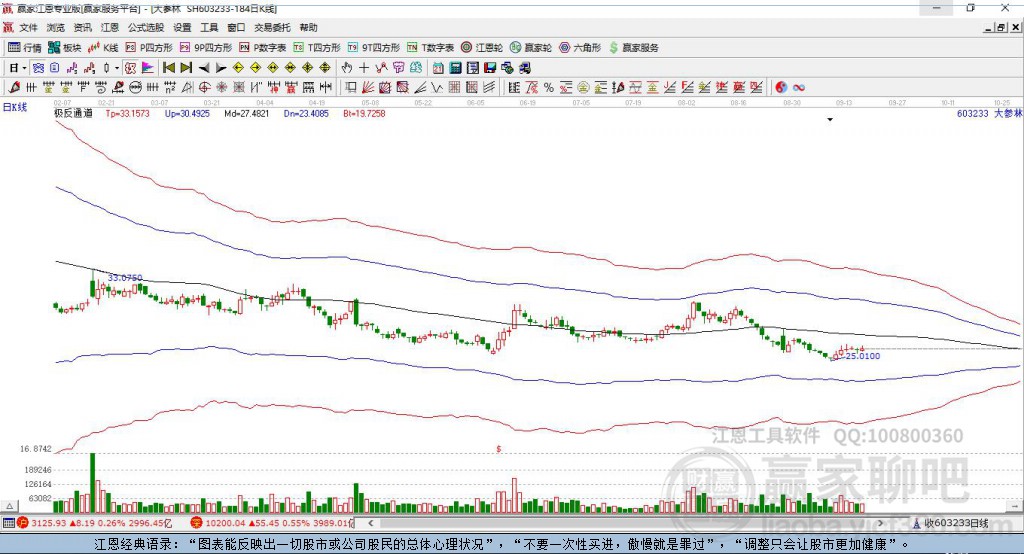Viewport: 1024px width, 554px height.
Task: Open the 六角形 hexagon tool
Action: point(580,48)
